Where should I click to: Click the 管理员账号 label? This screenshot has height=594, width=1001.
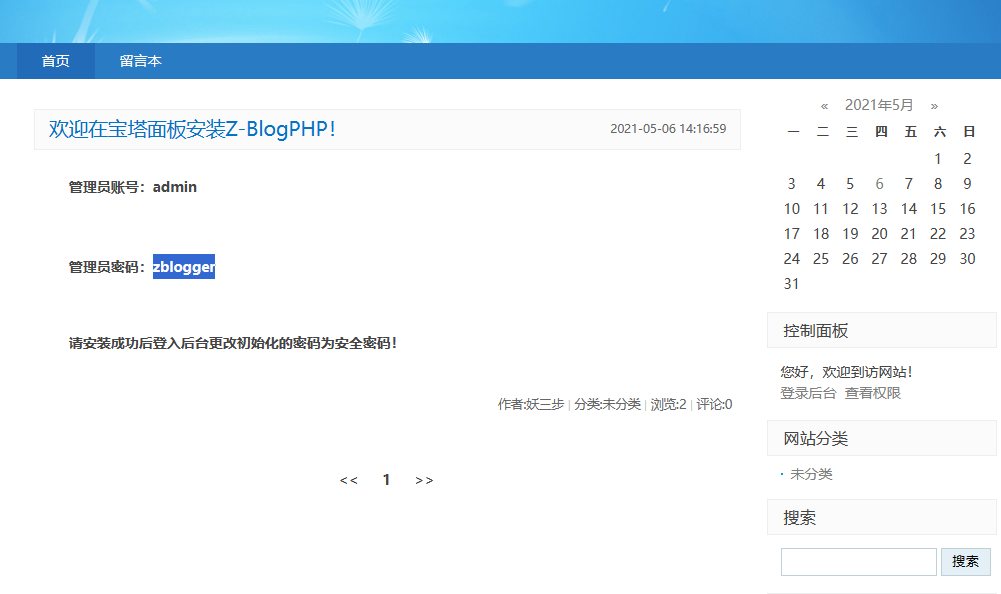107,187
